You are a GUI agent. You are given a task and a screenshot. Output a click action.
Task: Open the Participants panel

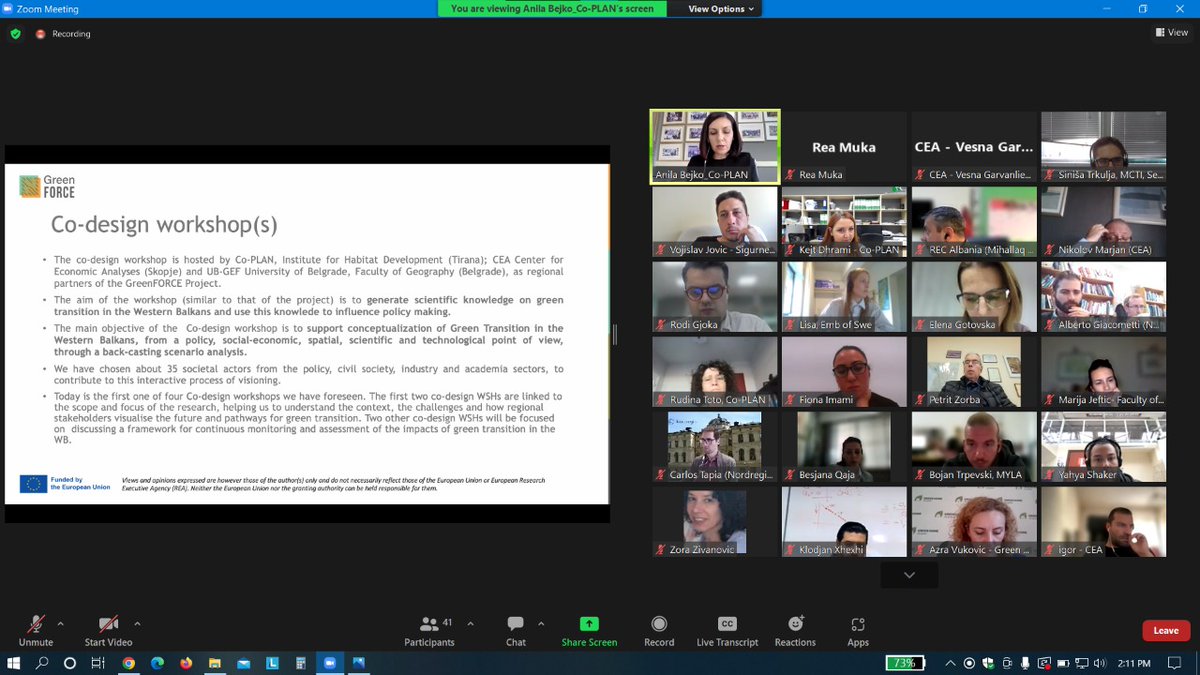(430, 630)
